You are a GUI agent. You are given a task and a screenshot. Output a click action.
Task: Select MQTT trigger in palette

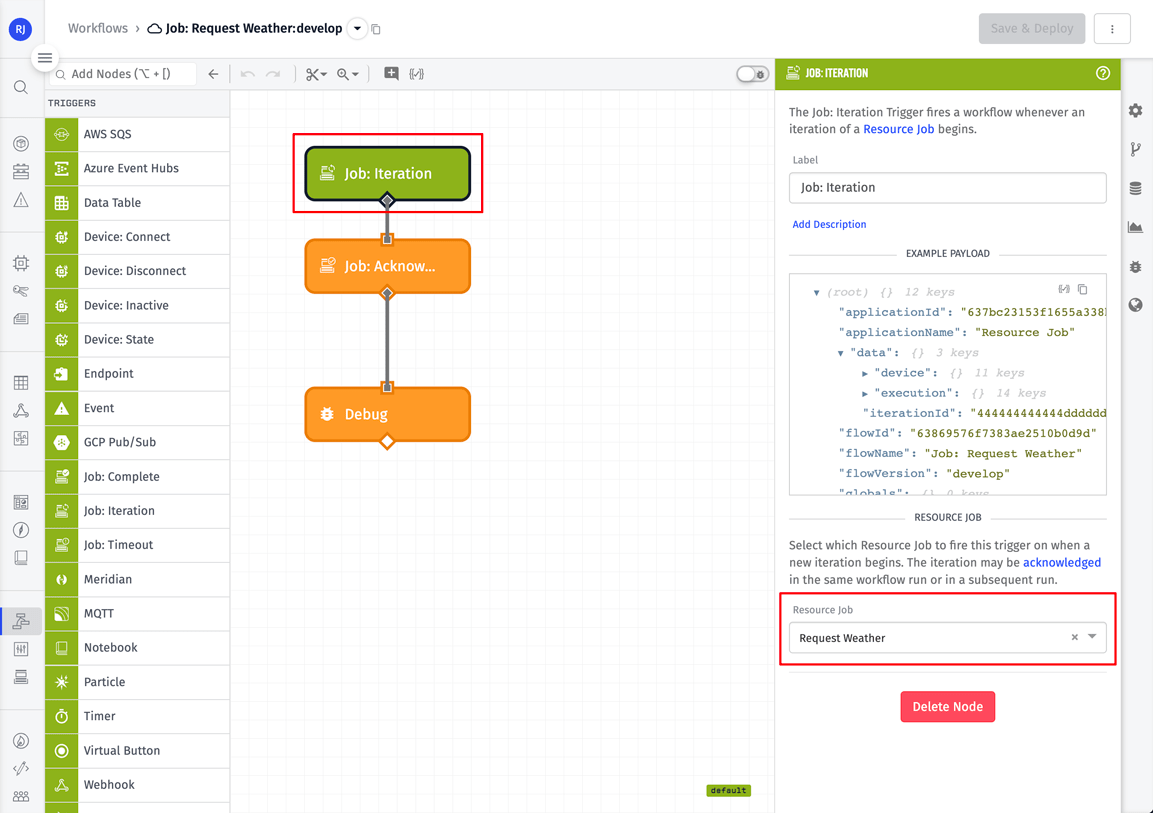click(137, 613)
